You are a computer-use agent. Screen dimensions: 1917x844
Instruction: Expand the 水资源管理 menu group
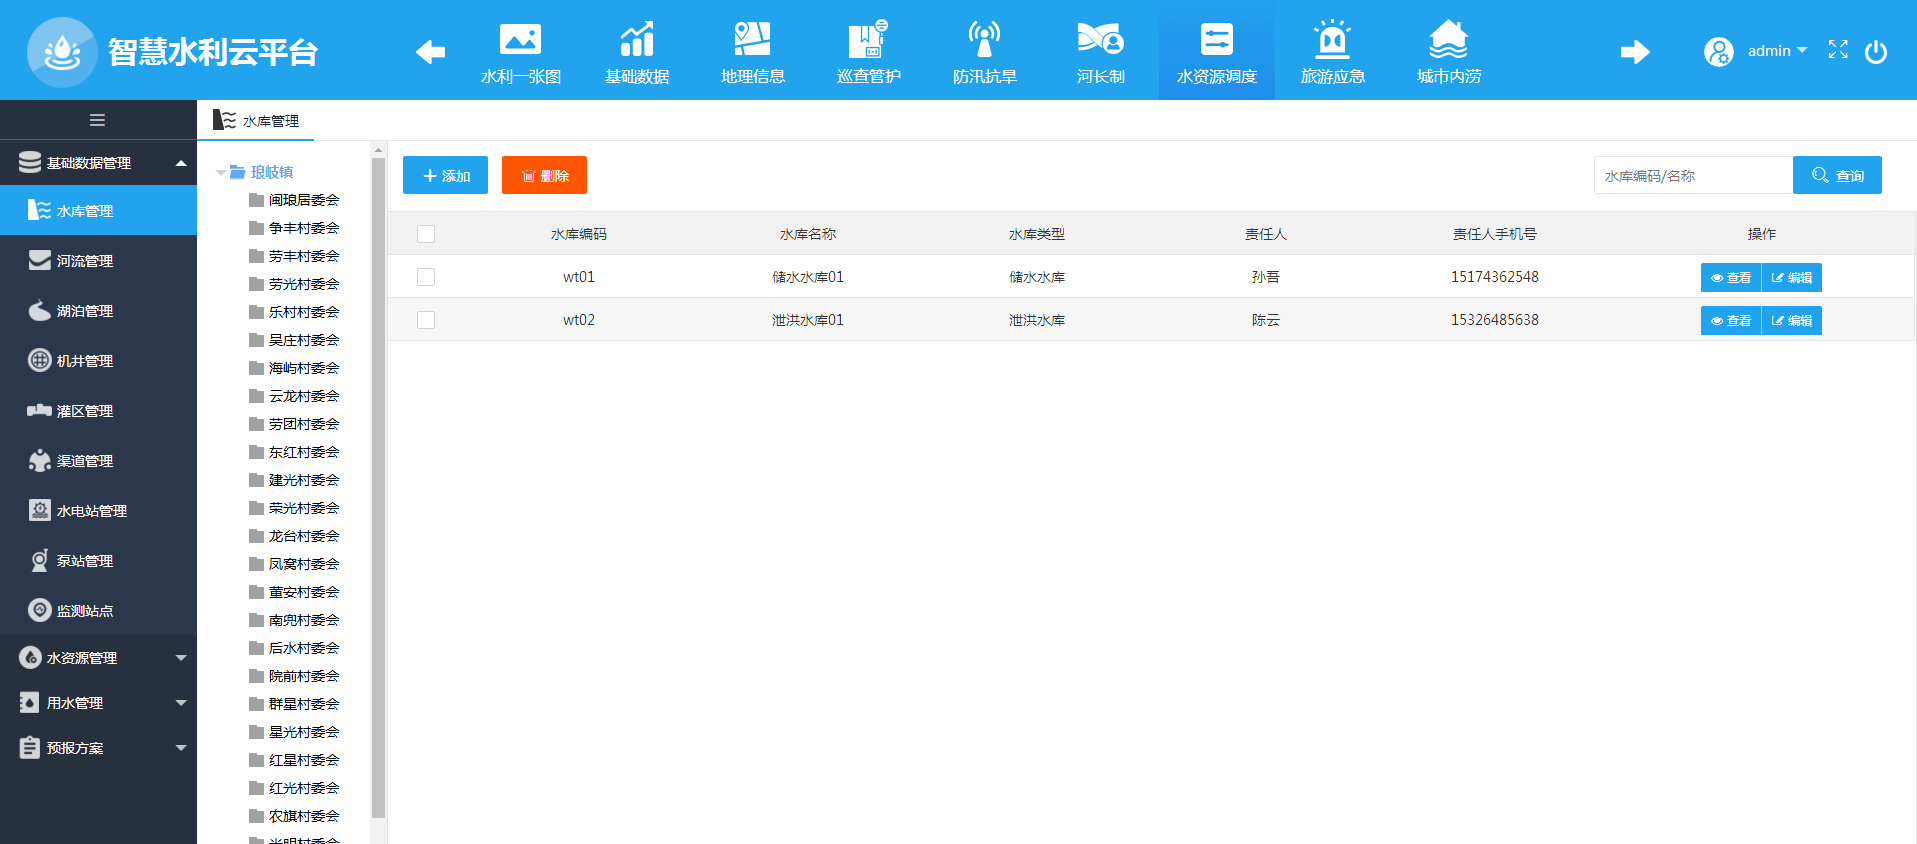click(x=98, y=658)
